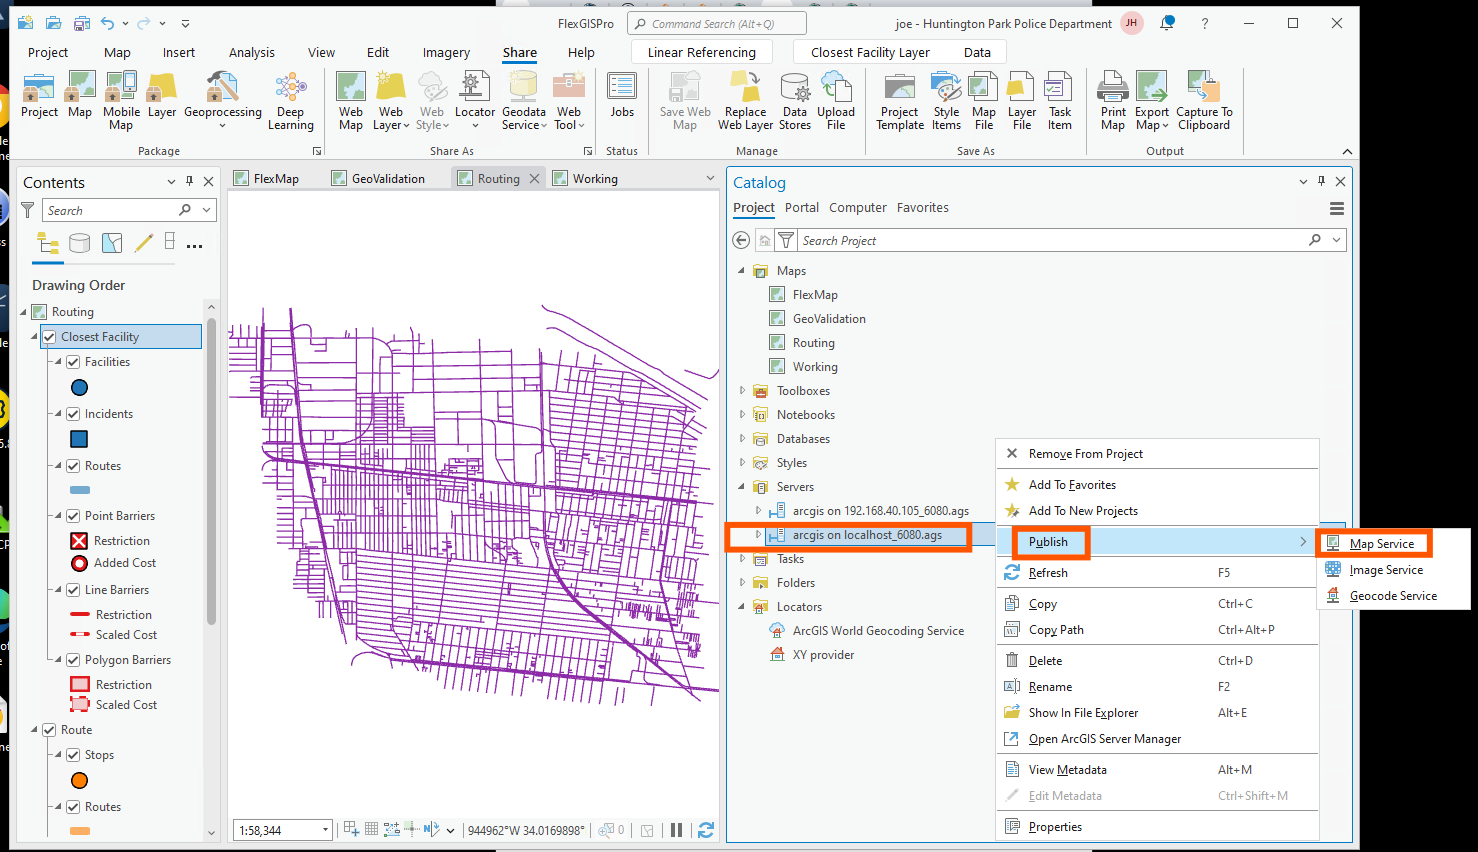Viewport: 1478px width, 852px height.
Task: Click Facilities blue circle symbol
Action: click(x=80, y=388)
